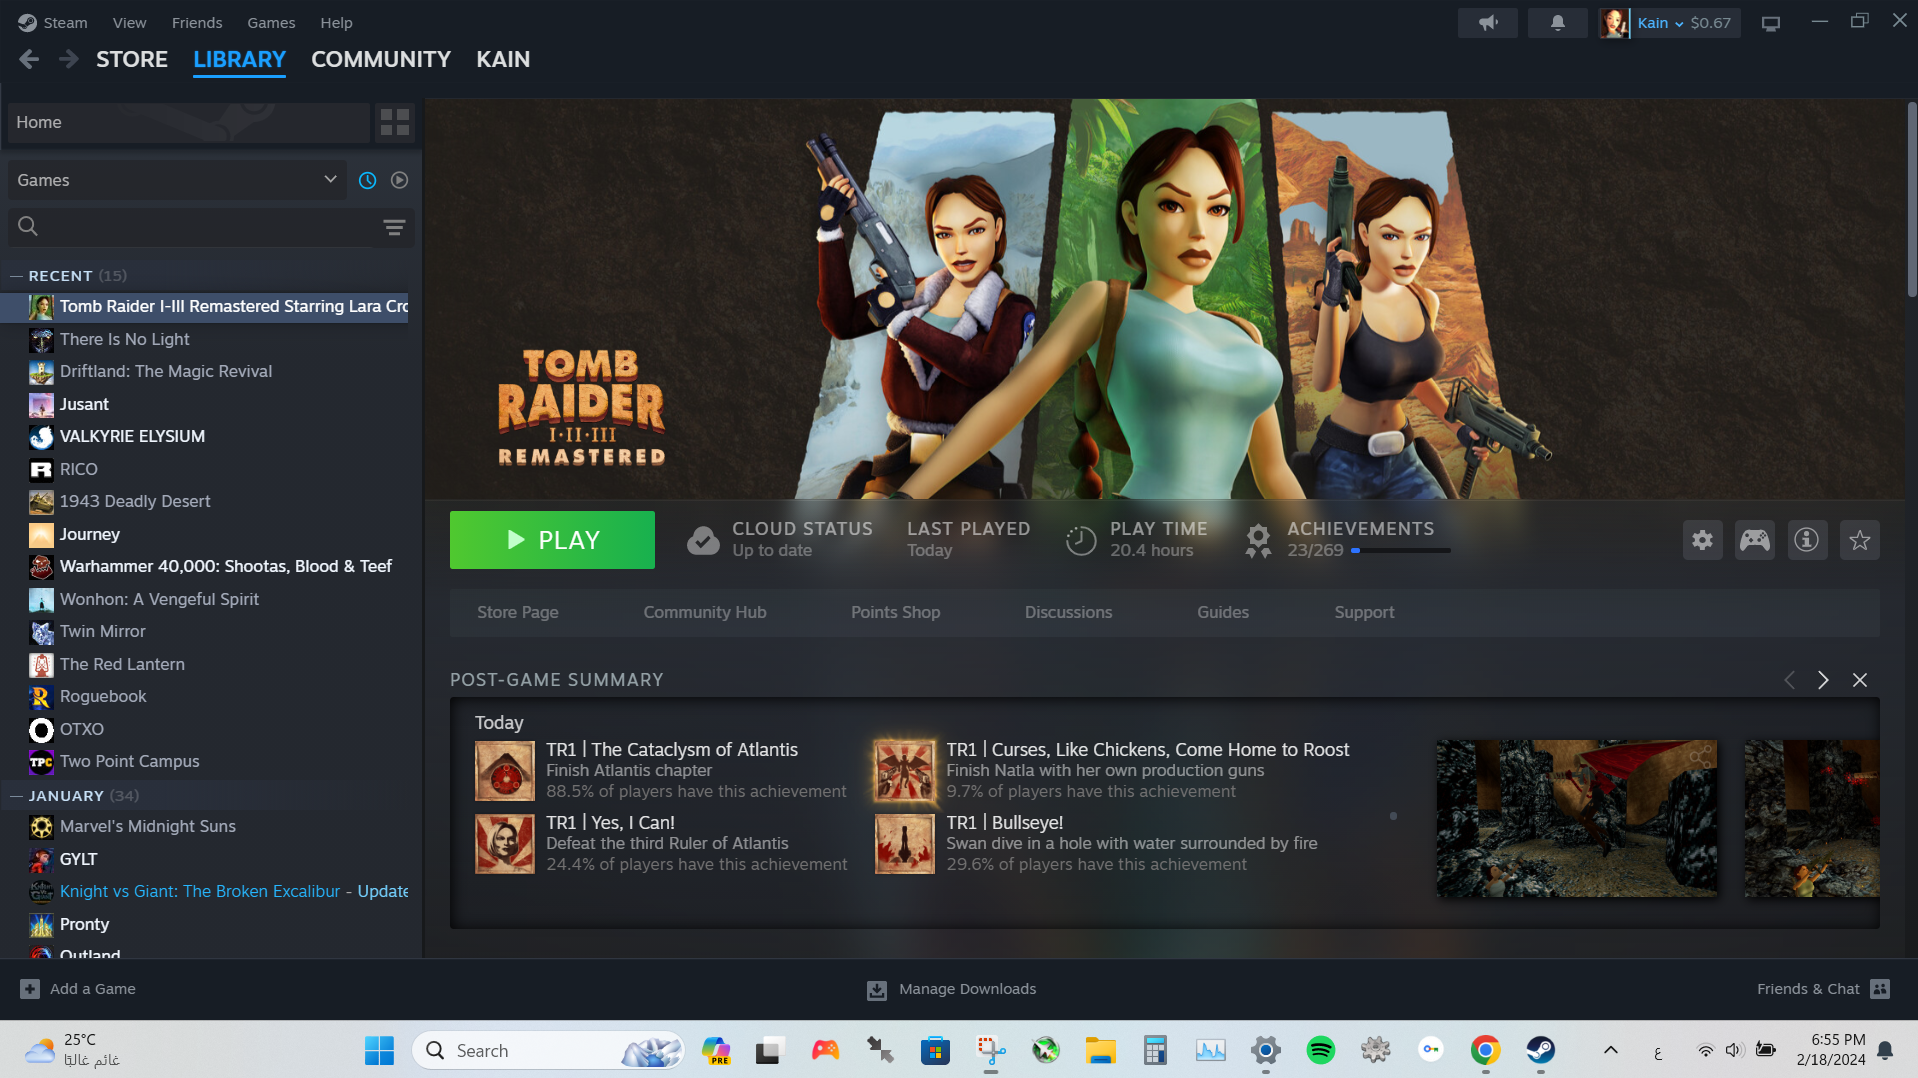Click the back navigation arrow

click(x=29, y=60)
